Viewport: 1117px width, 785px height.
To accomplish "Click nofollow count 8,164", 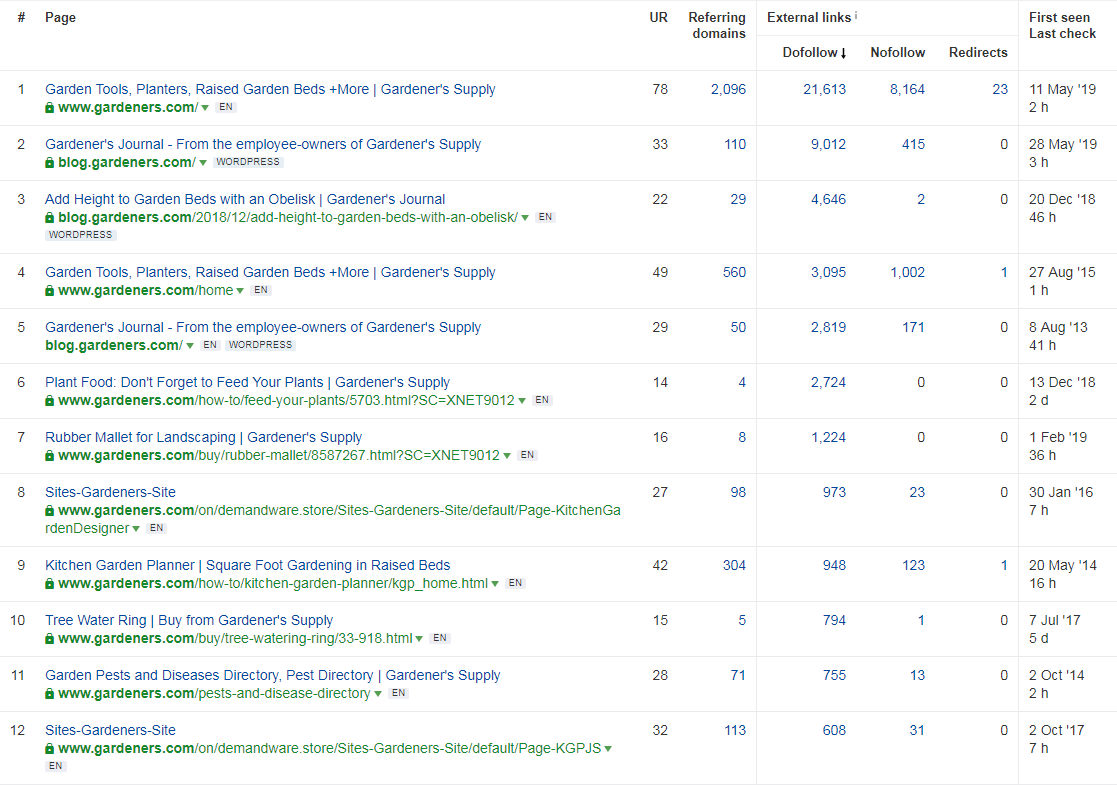I will 907,89.
